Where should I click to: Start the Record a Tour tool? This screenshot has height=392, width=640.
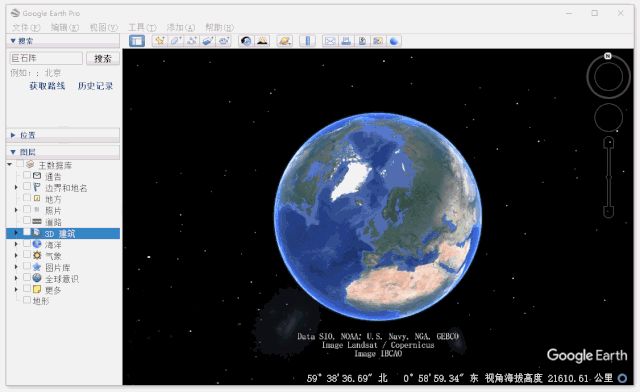pyautogui.click(x=224, y=41)
